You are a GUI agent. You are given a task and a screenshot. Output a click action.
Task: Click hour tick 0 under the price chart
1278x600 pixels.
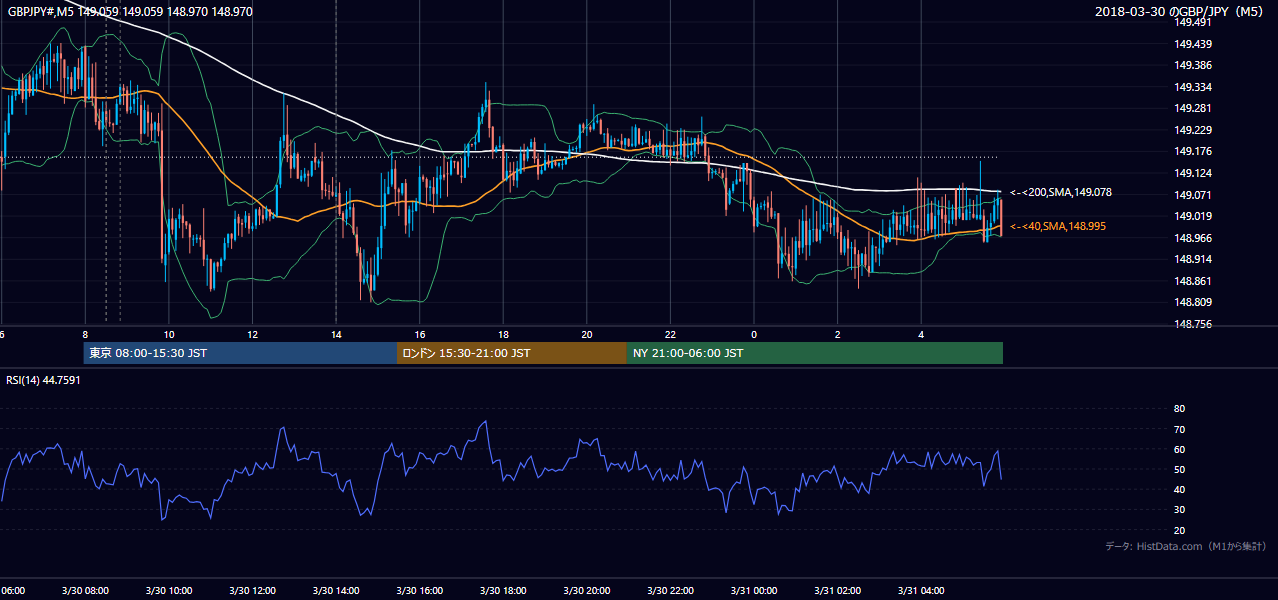754,335
